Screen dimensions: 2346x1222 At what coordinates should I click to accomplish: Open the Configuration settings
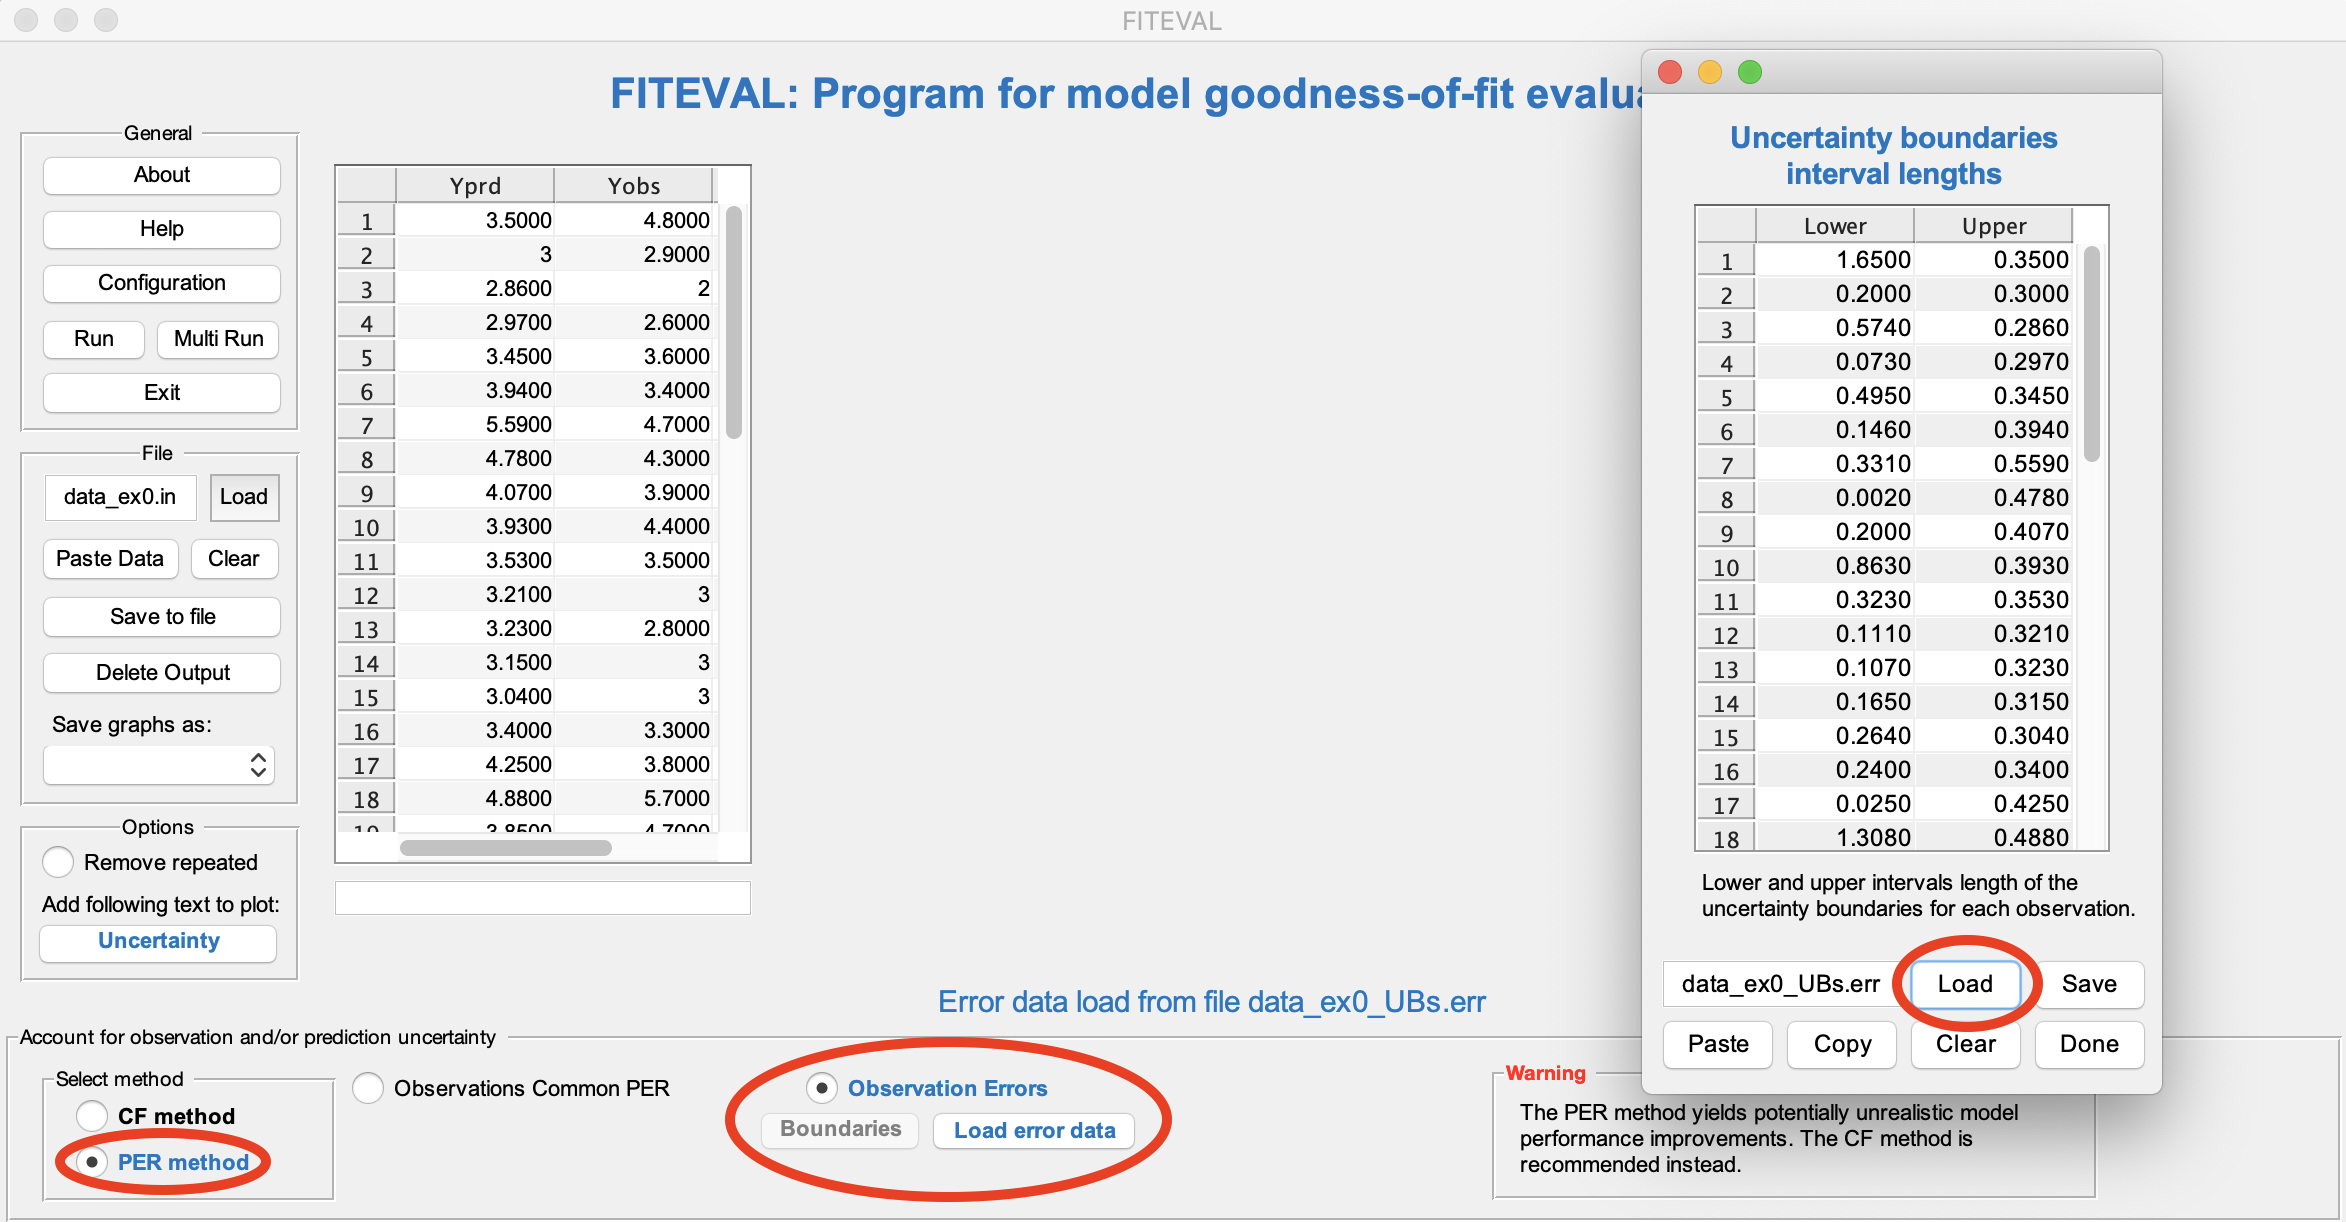click(x=161, y=283)
